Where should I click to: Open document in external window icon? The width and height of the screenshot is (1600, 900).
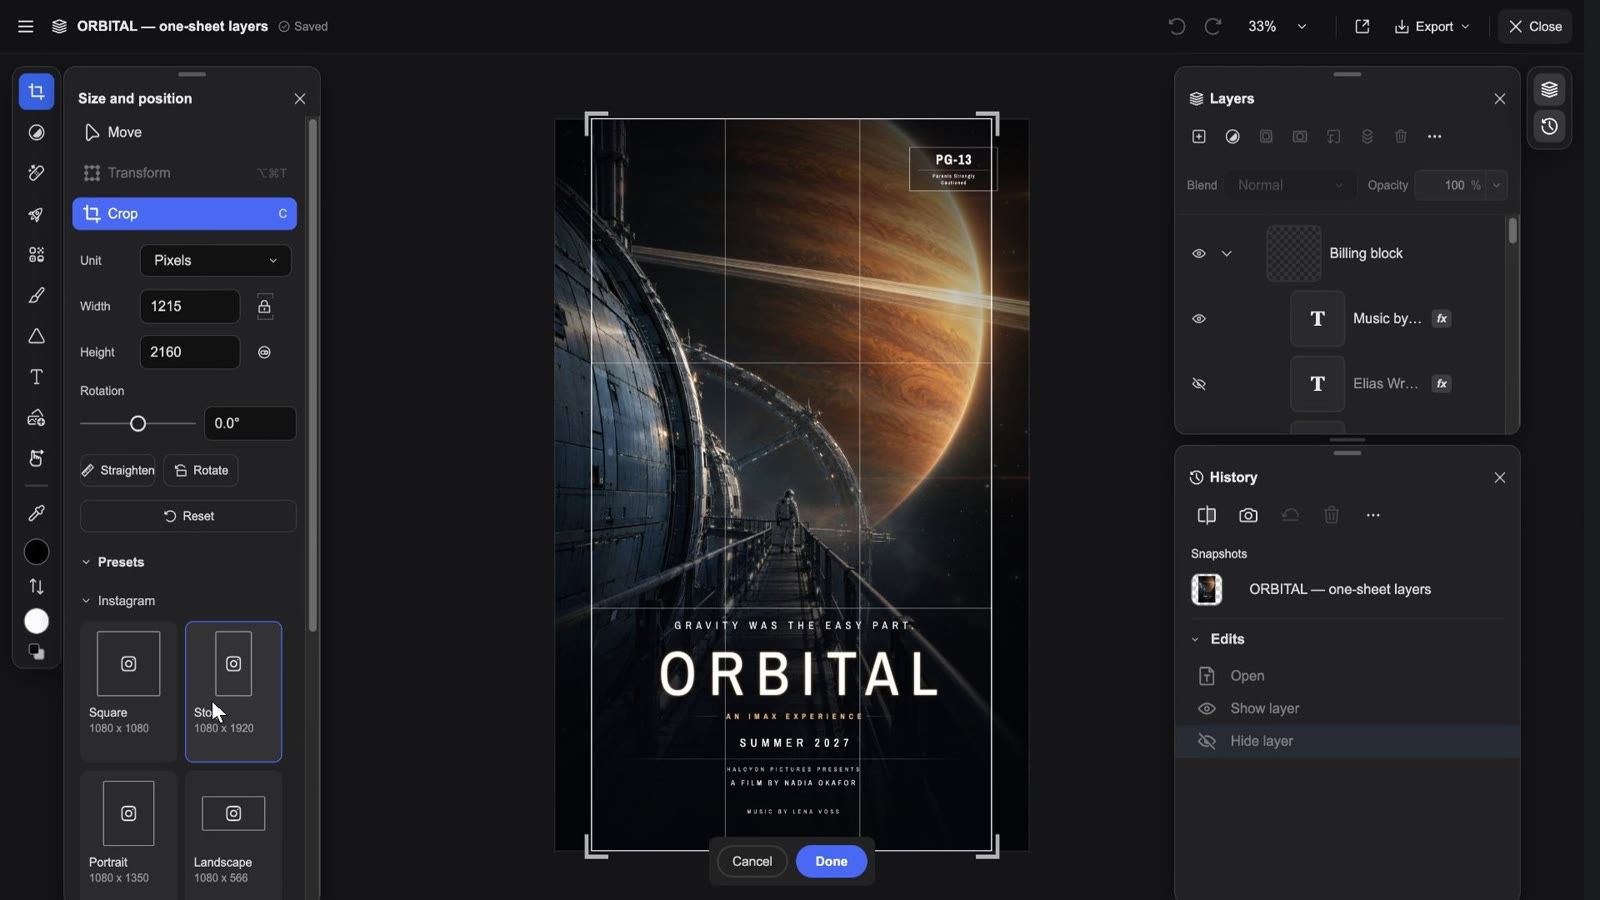pyautogui.click(x=1362, y=26)
